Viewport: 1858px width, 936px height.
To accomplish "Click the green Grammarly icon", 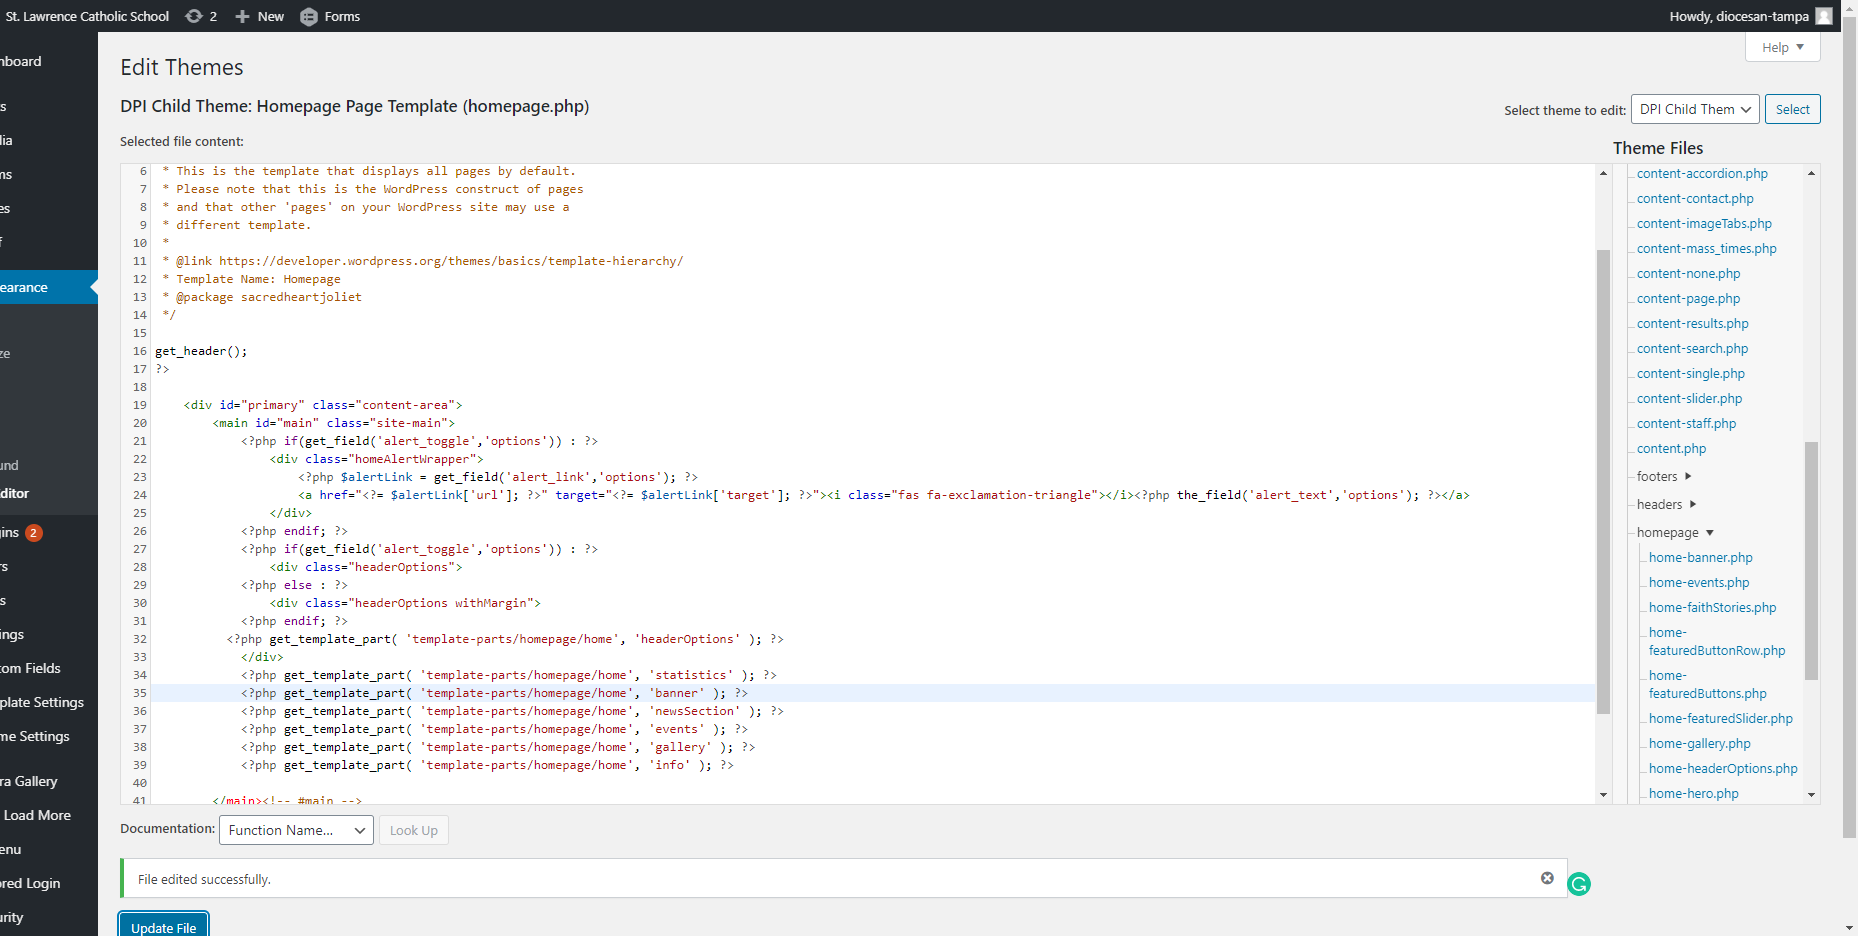I will click(x=1579, y=884).
